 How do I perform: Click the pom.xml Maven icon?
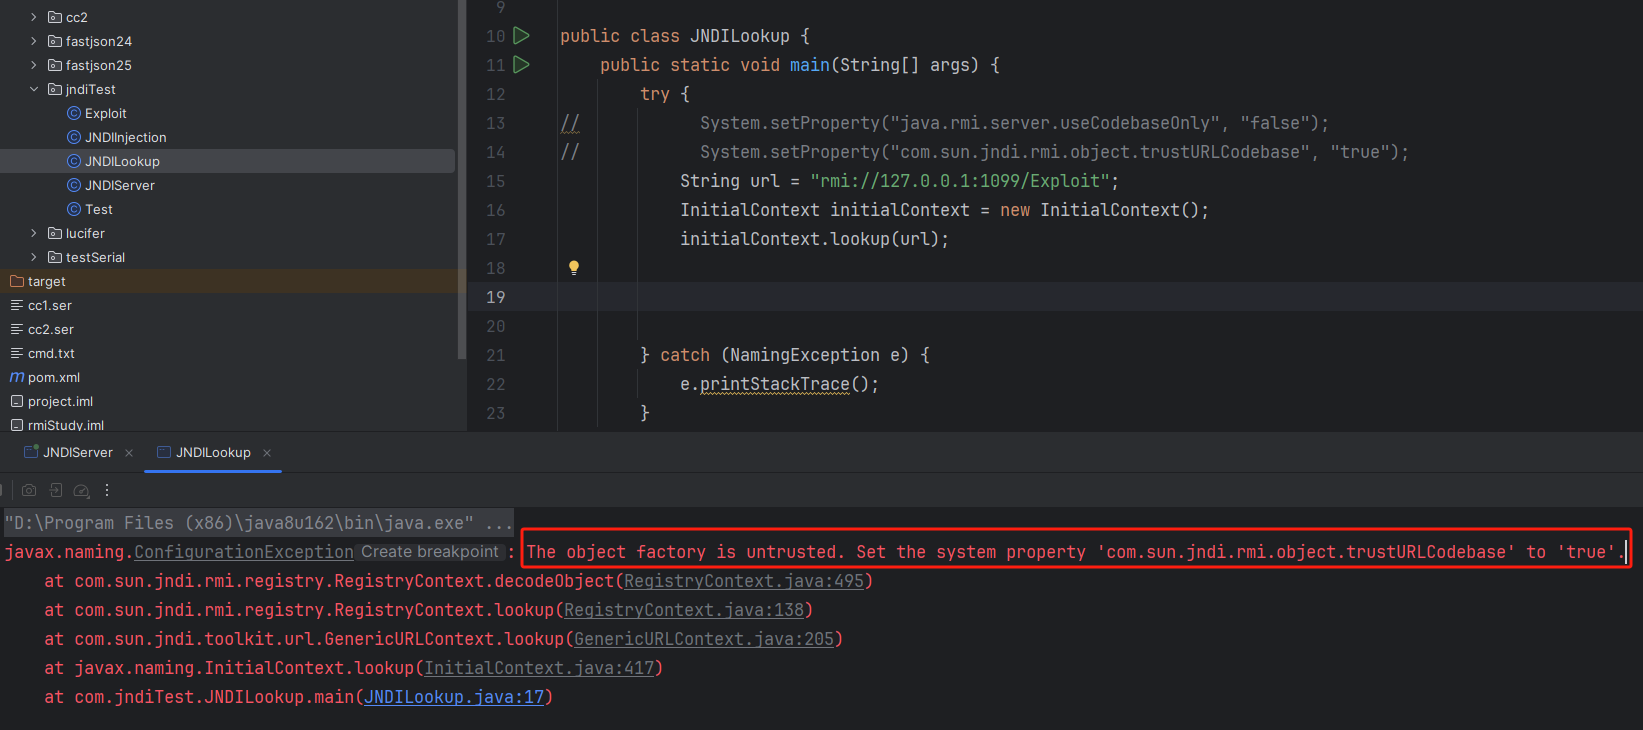pos(17,377)
